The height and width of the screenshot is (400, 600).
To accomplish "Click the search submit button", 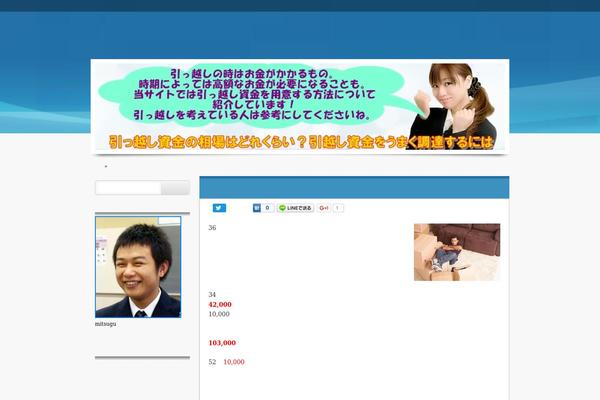I will click(x=175, y=188).
